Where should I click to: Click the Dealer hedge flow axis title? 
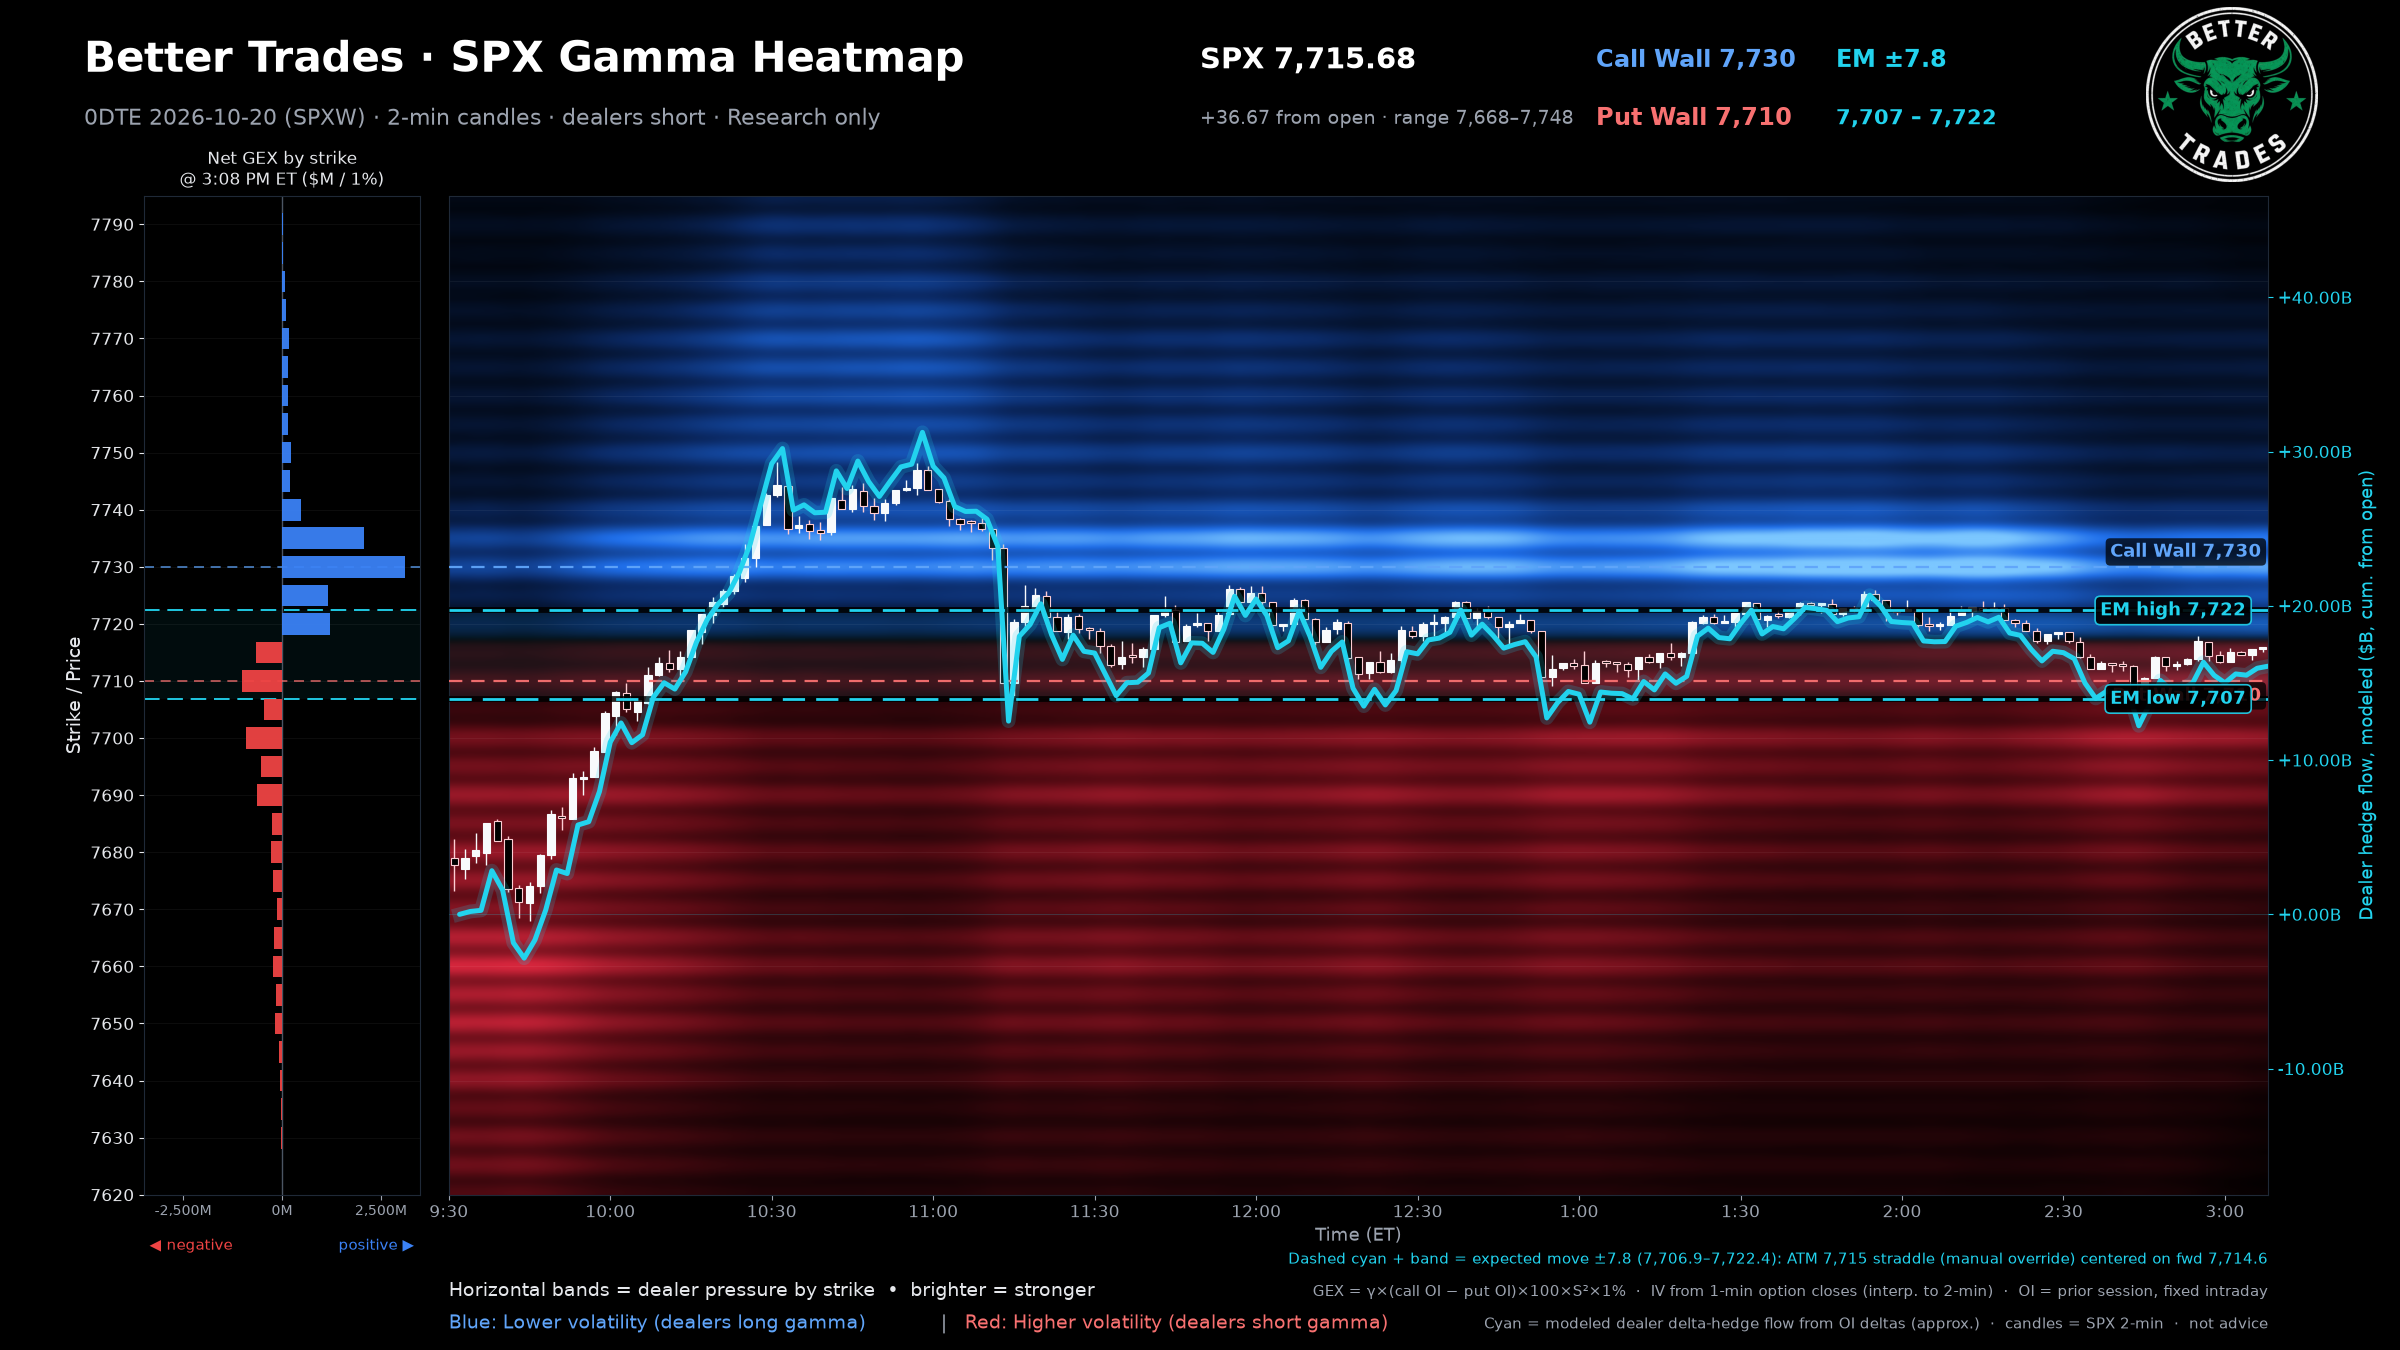(2366, 695)
